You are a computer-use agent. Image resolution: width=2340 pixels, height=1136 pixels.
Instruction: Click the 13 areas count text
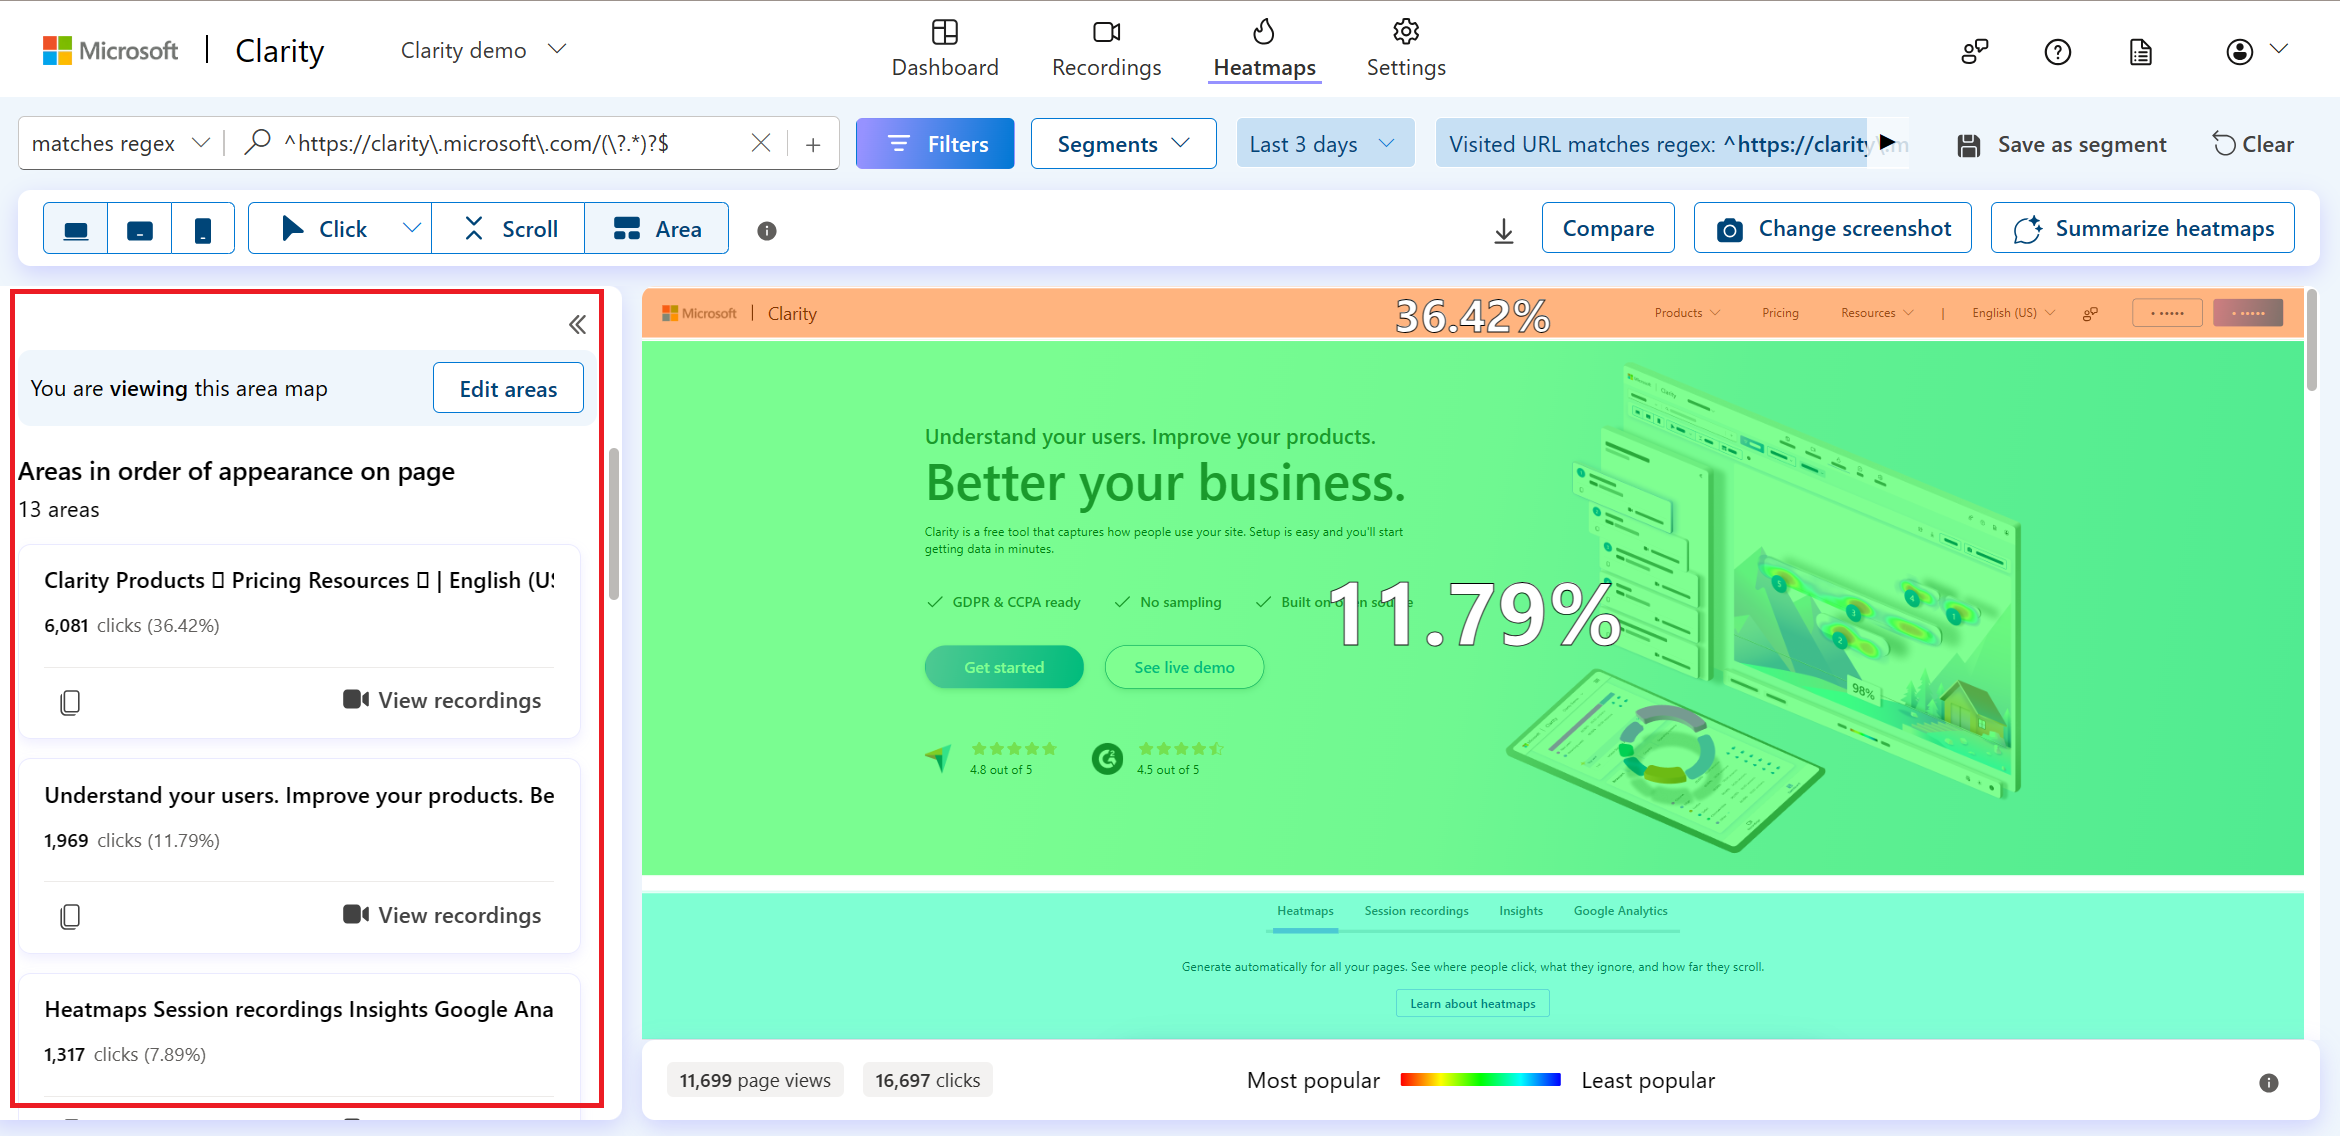(59, 510)
